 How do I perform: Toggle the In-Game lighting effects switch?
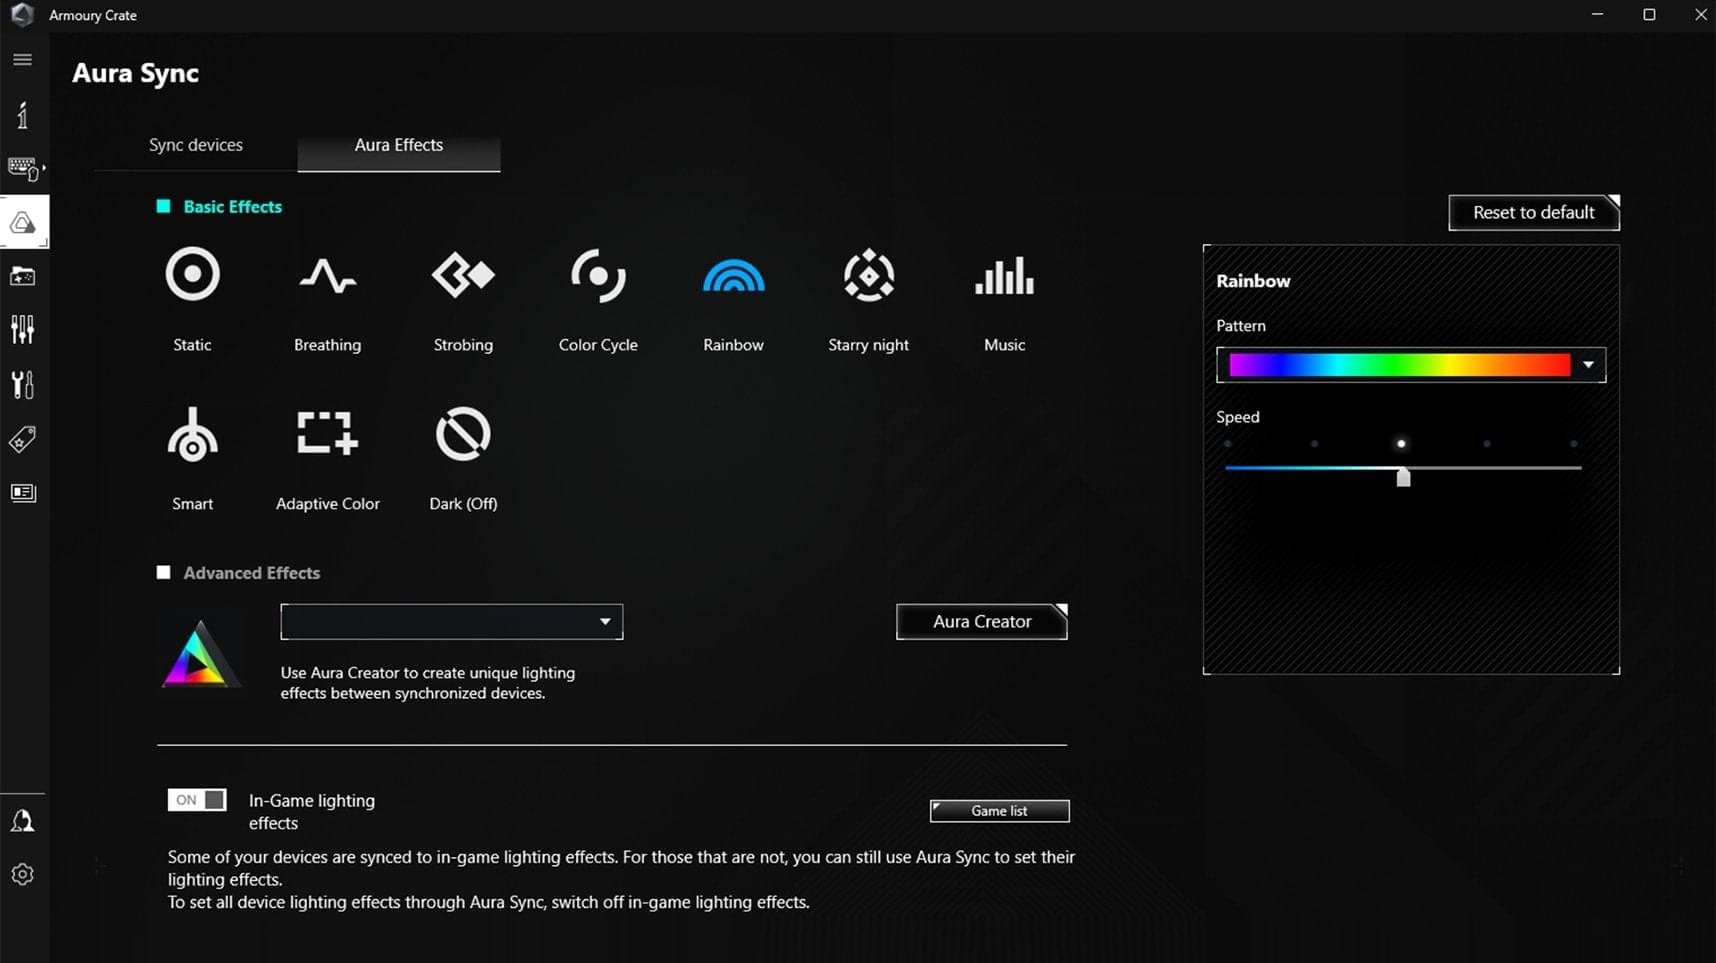[197, 800]
